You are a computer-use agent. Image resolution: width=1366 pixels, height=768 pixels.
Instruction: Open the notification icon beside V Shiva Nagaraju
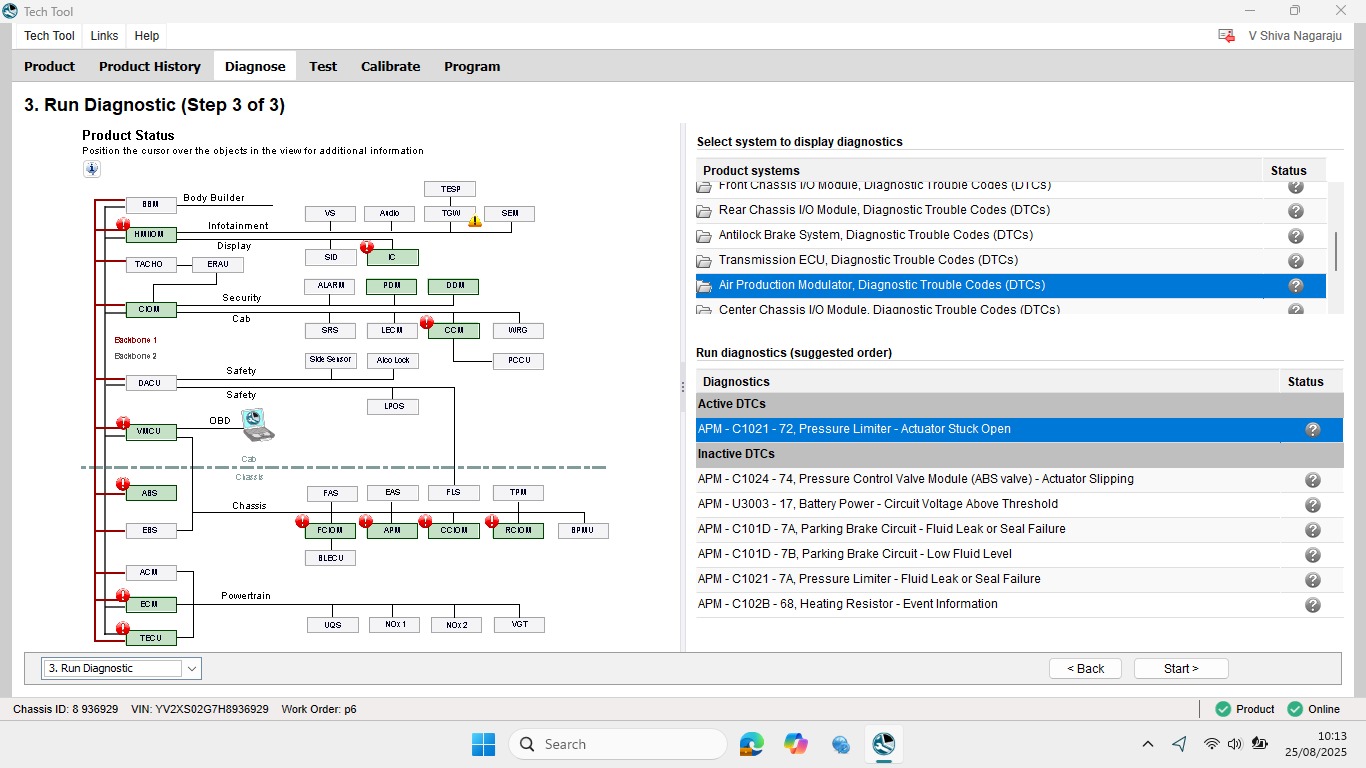click(1226, 36)
